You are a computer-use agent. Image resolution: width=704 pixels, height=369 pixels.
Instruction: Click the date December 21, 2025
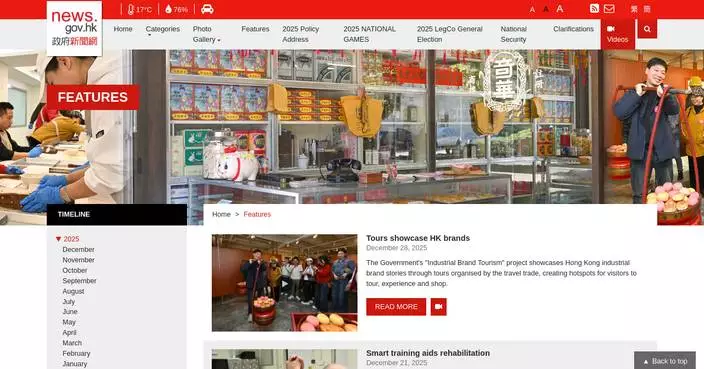coord(396,363)
